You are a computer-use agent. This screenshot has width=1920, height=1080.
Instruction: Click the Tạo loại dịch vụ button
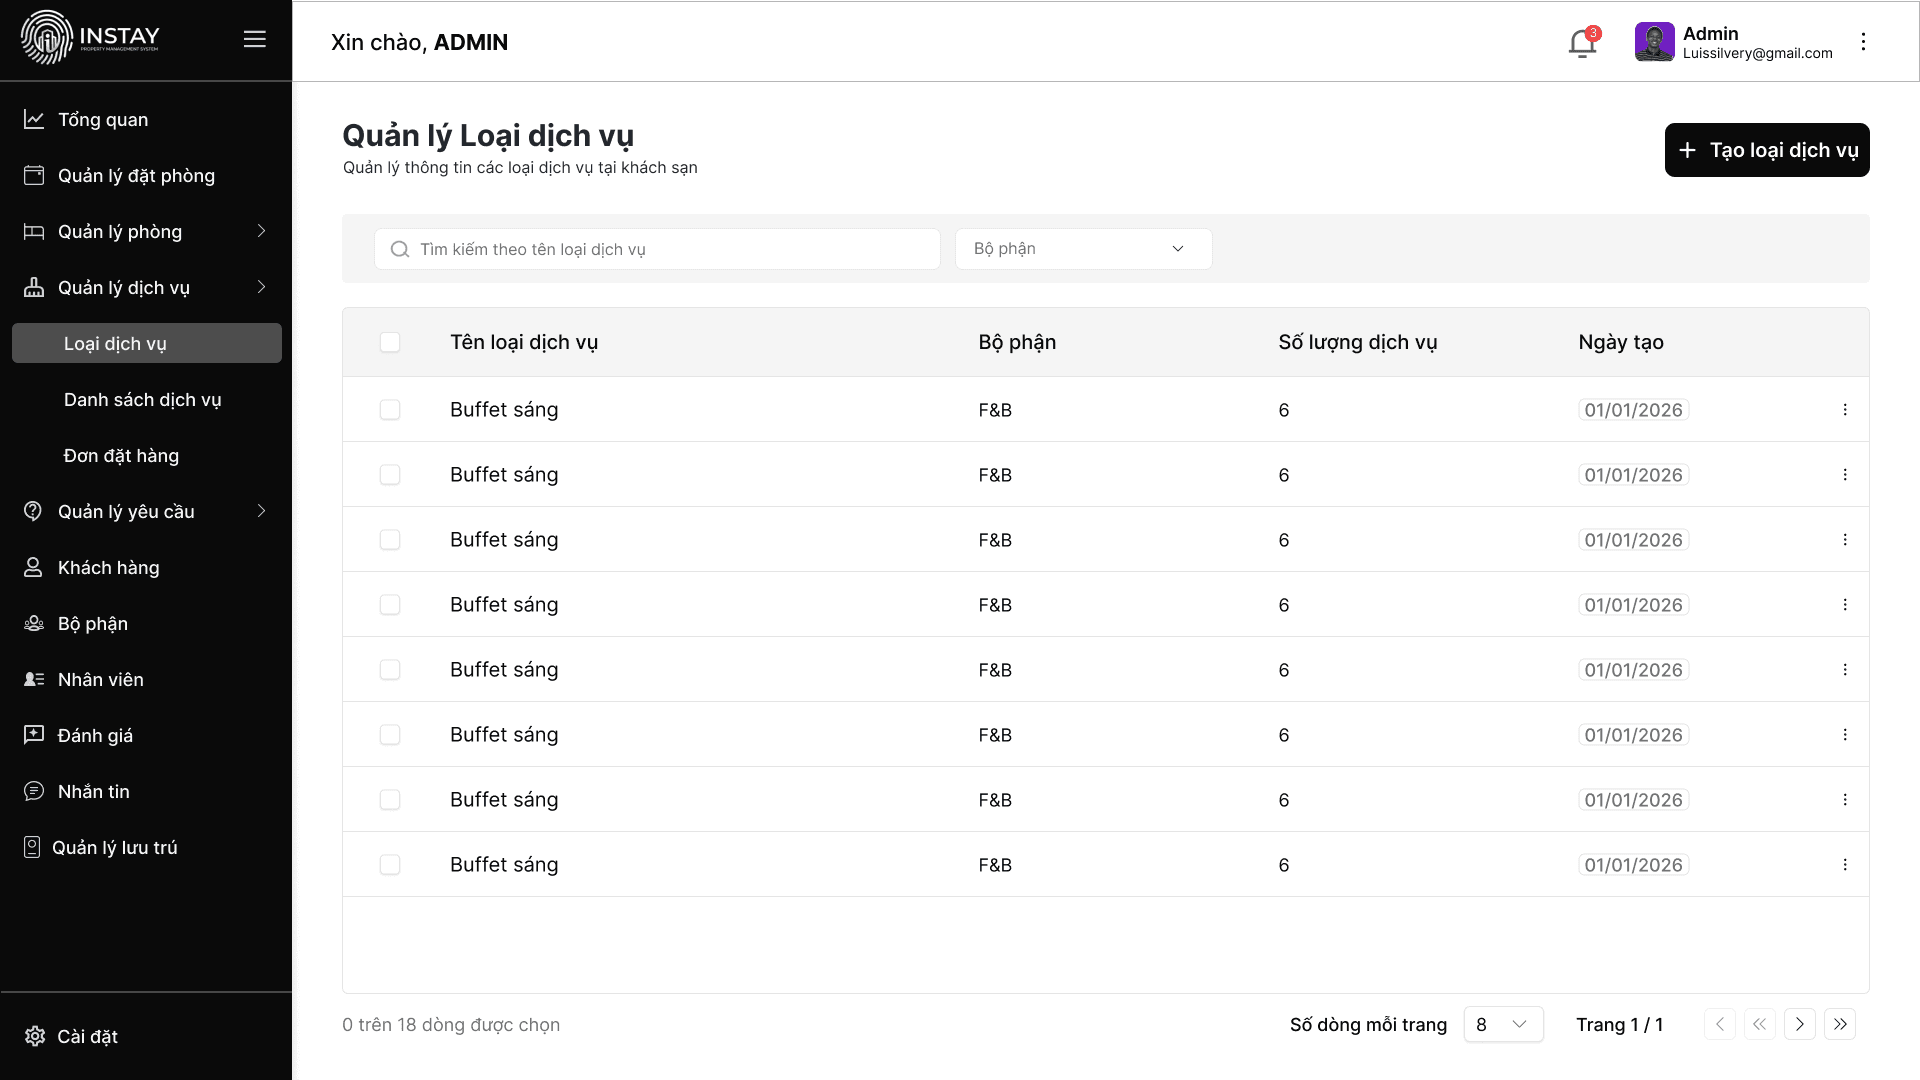(1767, 150)
